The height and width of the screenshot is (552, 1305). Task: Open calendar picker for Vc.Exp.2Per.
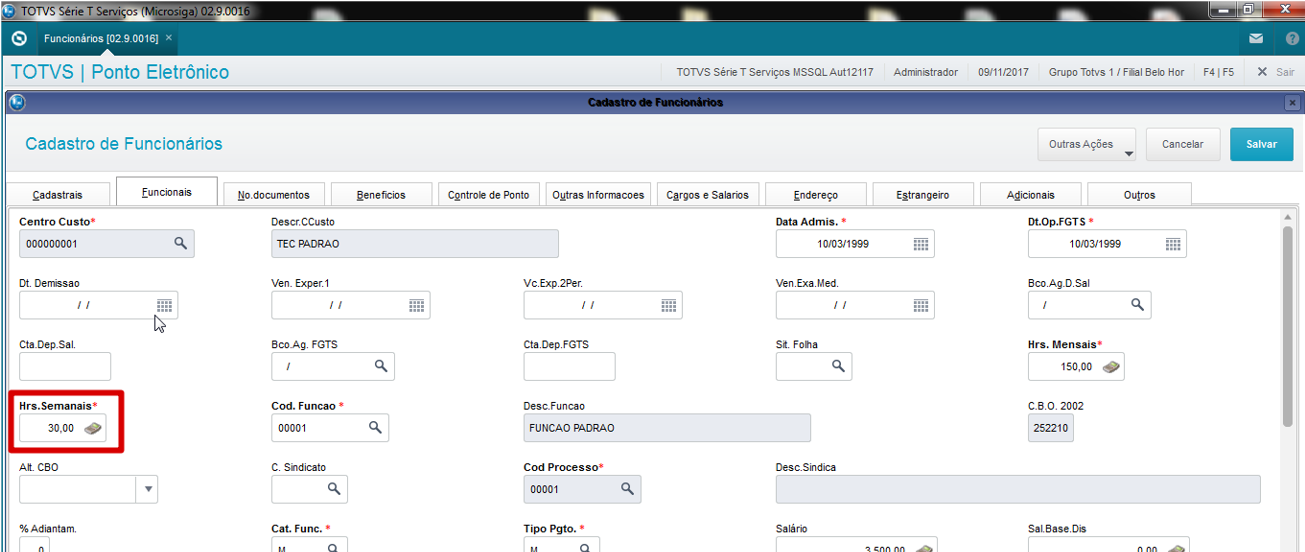pyautogui.click(x=669, y=305)
